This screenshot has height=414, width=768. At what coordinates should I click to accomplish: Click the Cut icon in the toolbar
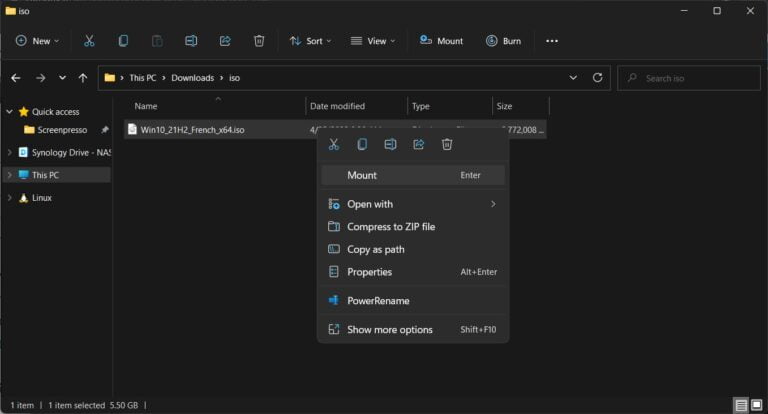point(89,41)
